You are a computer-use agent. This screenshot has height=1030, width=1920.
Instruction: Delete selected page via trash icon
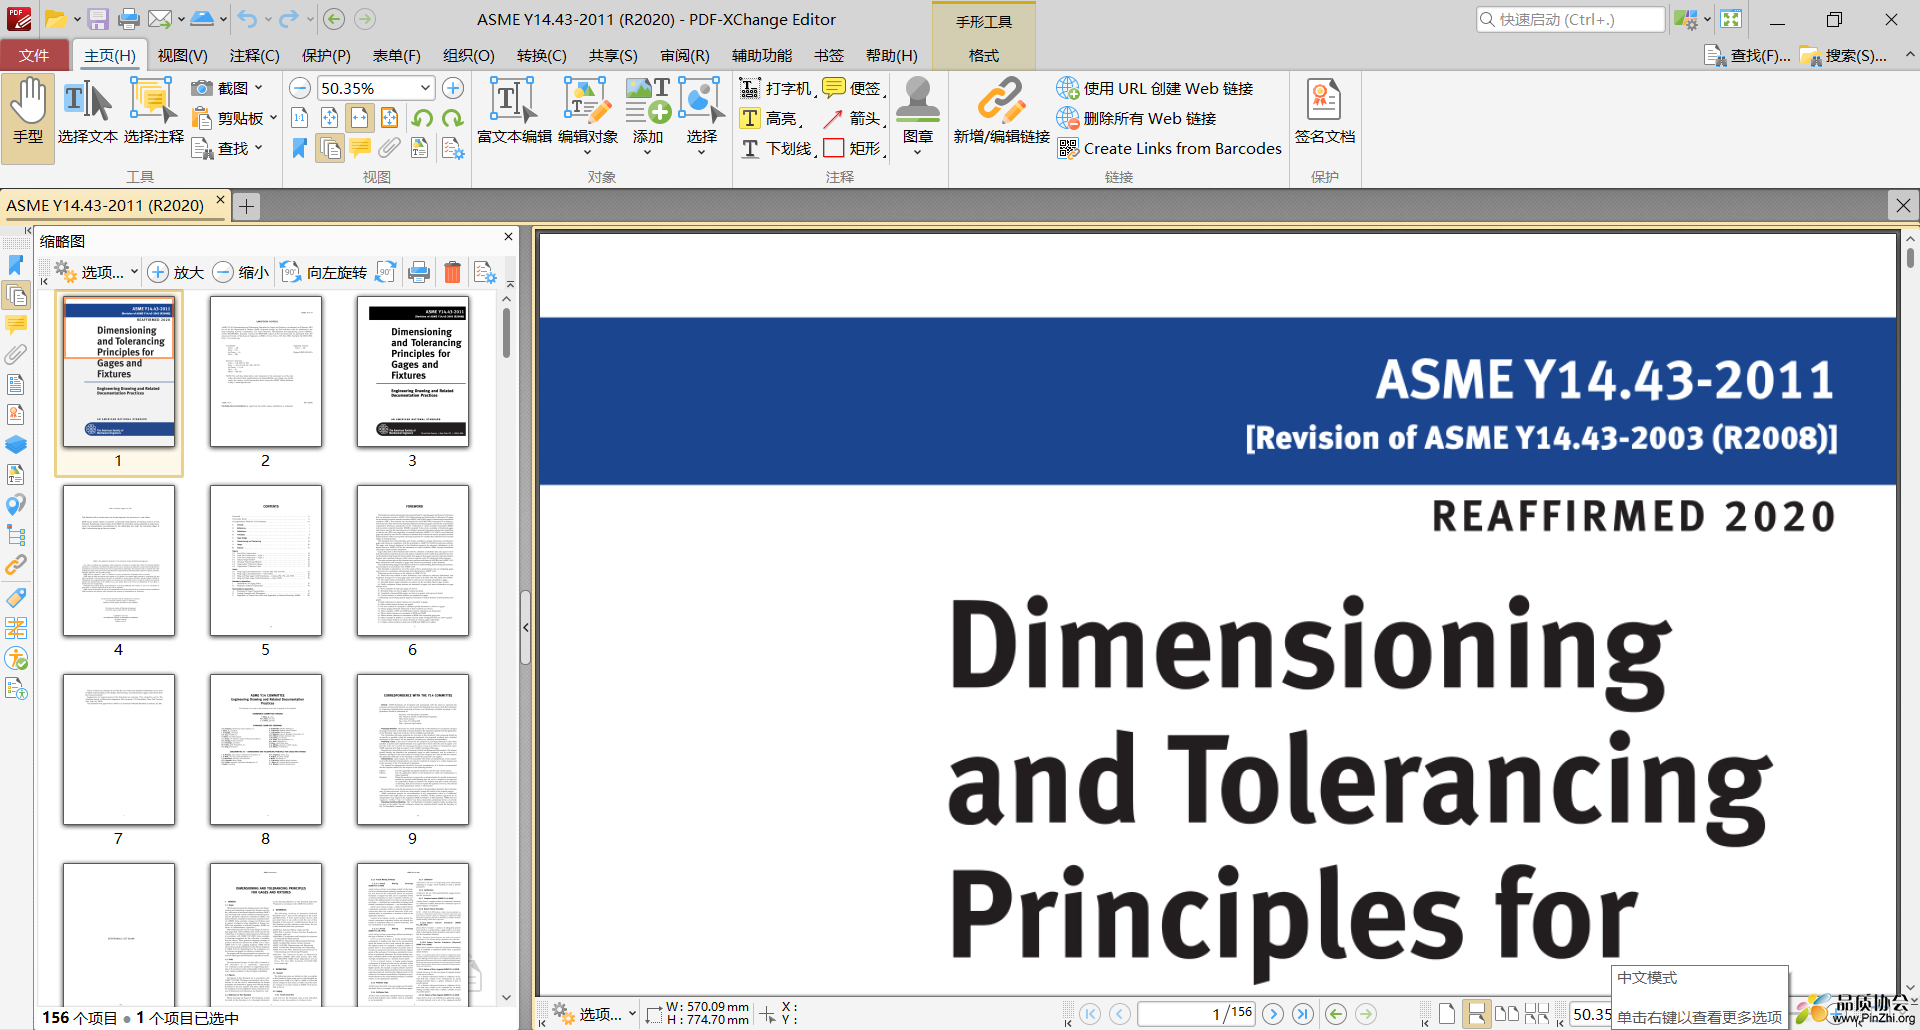point(452,272)
